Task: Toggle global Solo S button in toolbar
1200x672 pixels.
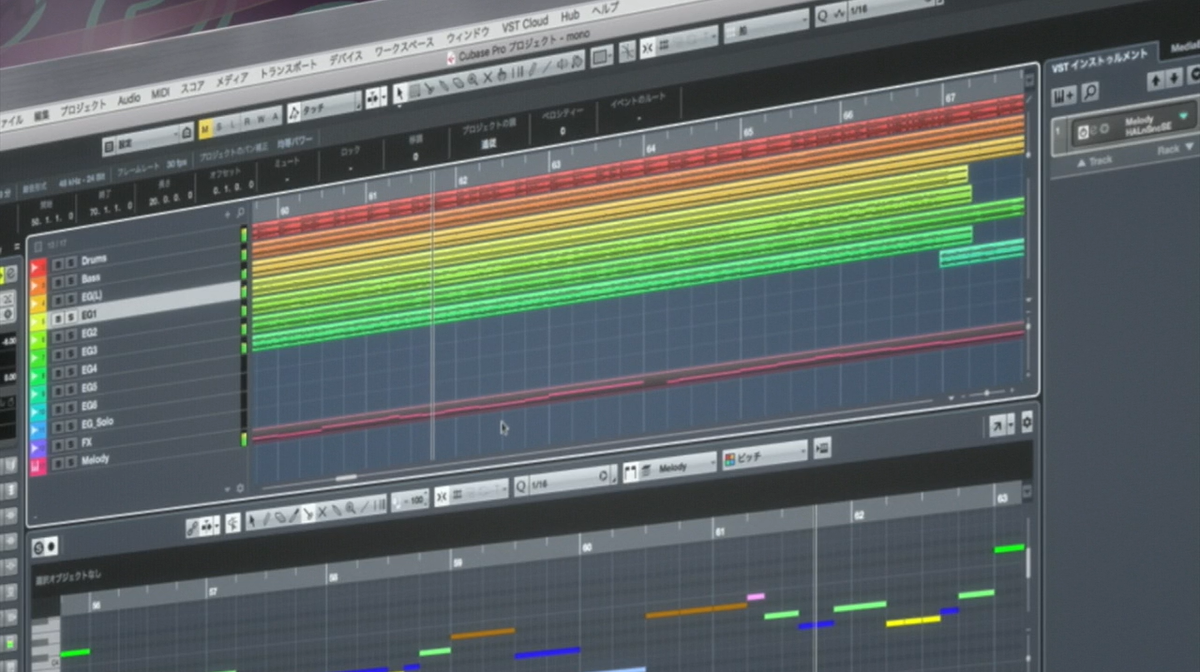Action: (219, 126)
